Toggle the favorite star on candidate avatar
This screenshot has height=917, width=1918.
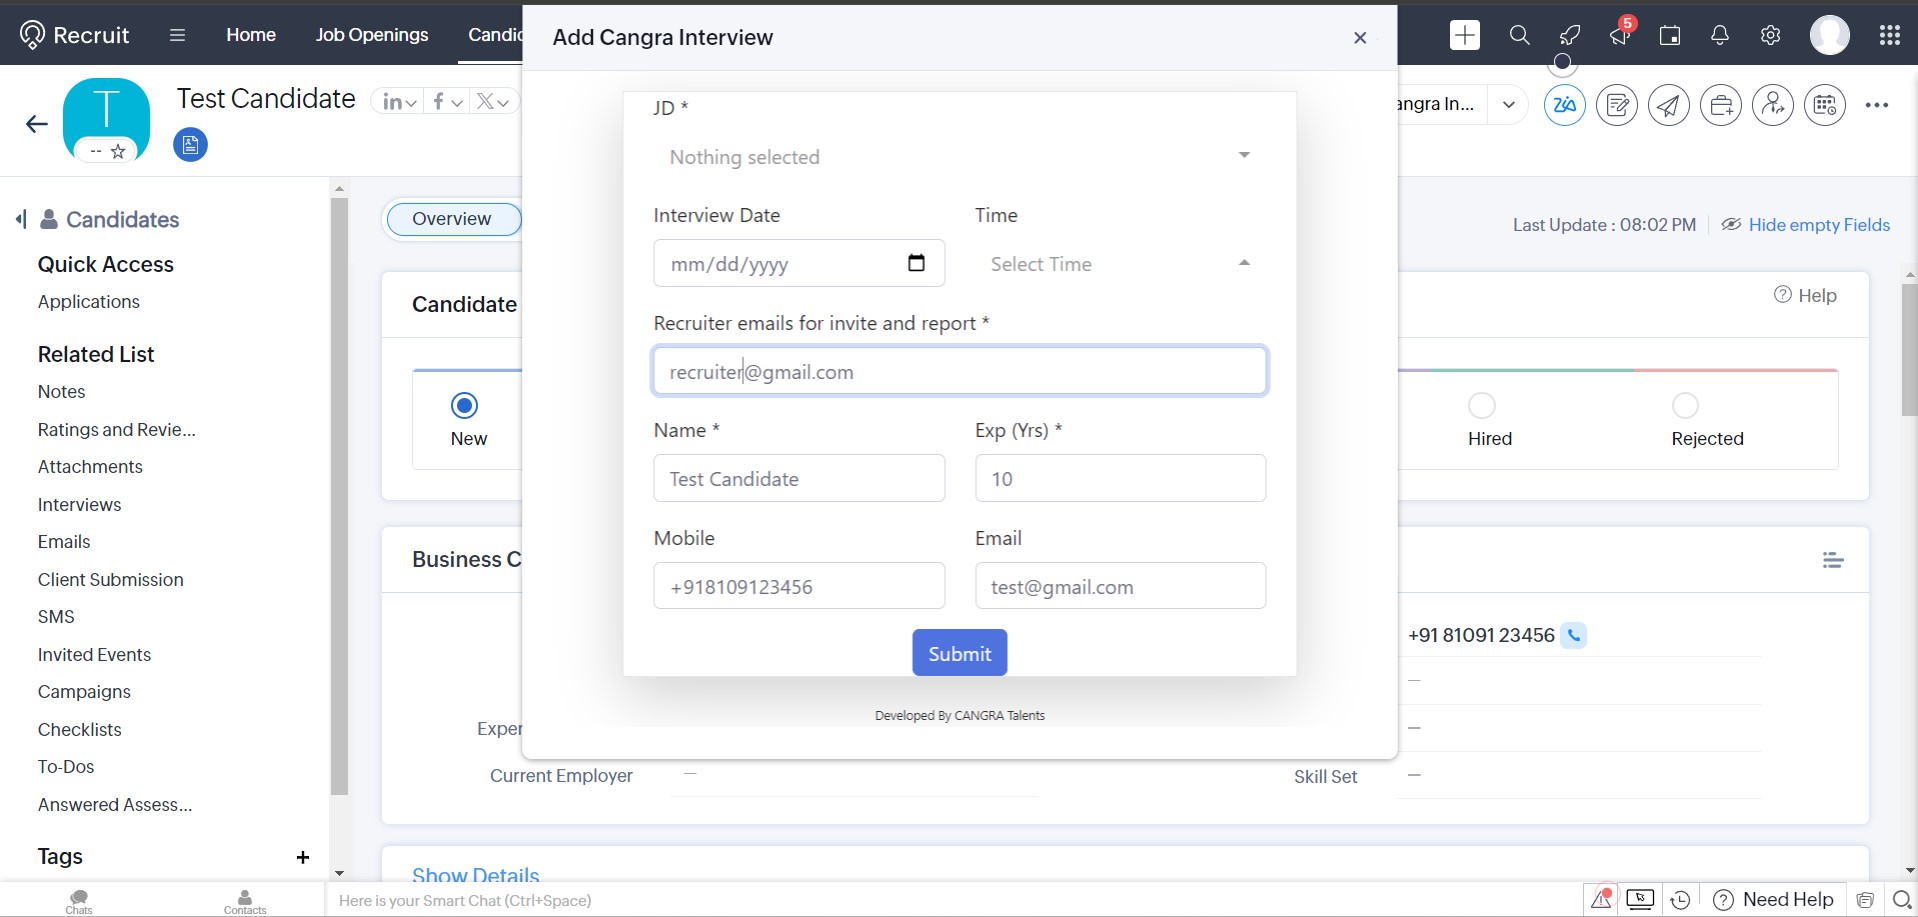click(x=118, y=151)
